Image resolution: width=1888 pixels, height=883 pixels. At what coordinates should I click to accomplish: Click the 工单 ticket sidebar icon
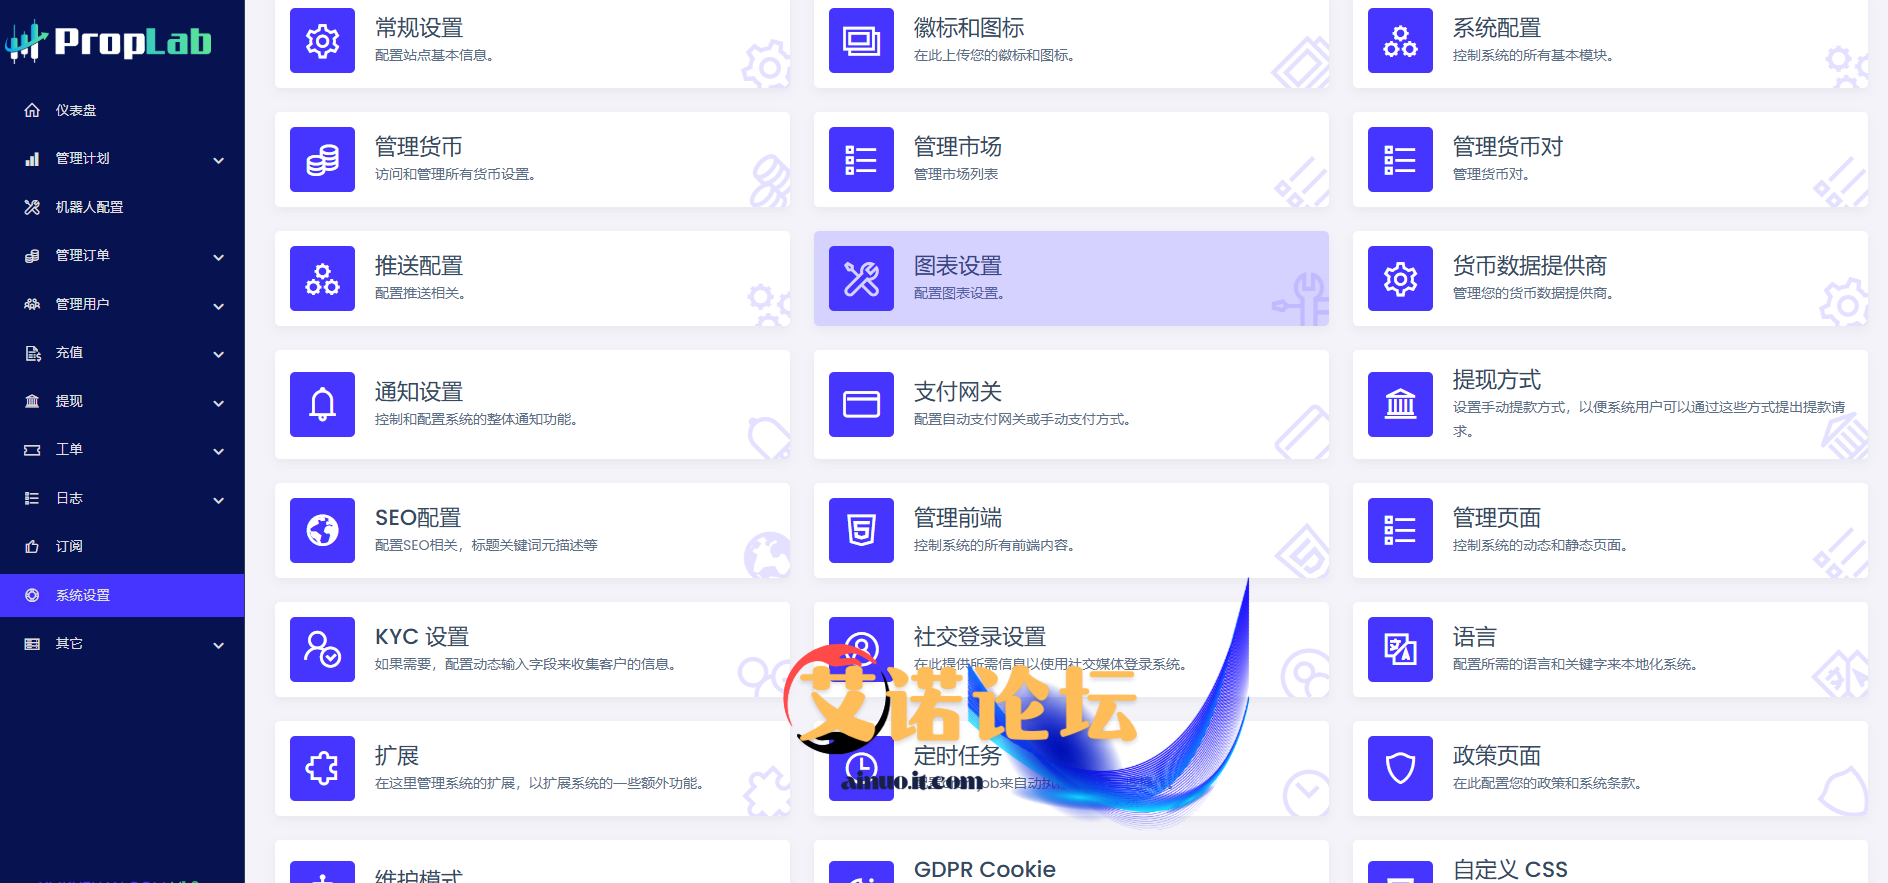(x=32, y=450)
